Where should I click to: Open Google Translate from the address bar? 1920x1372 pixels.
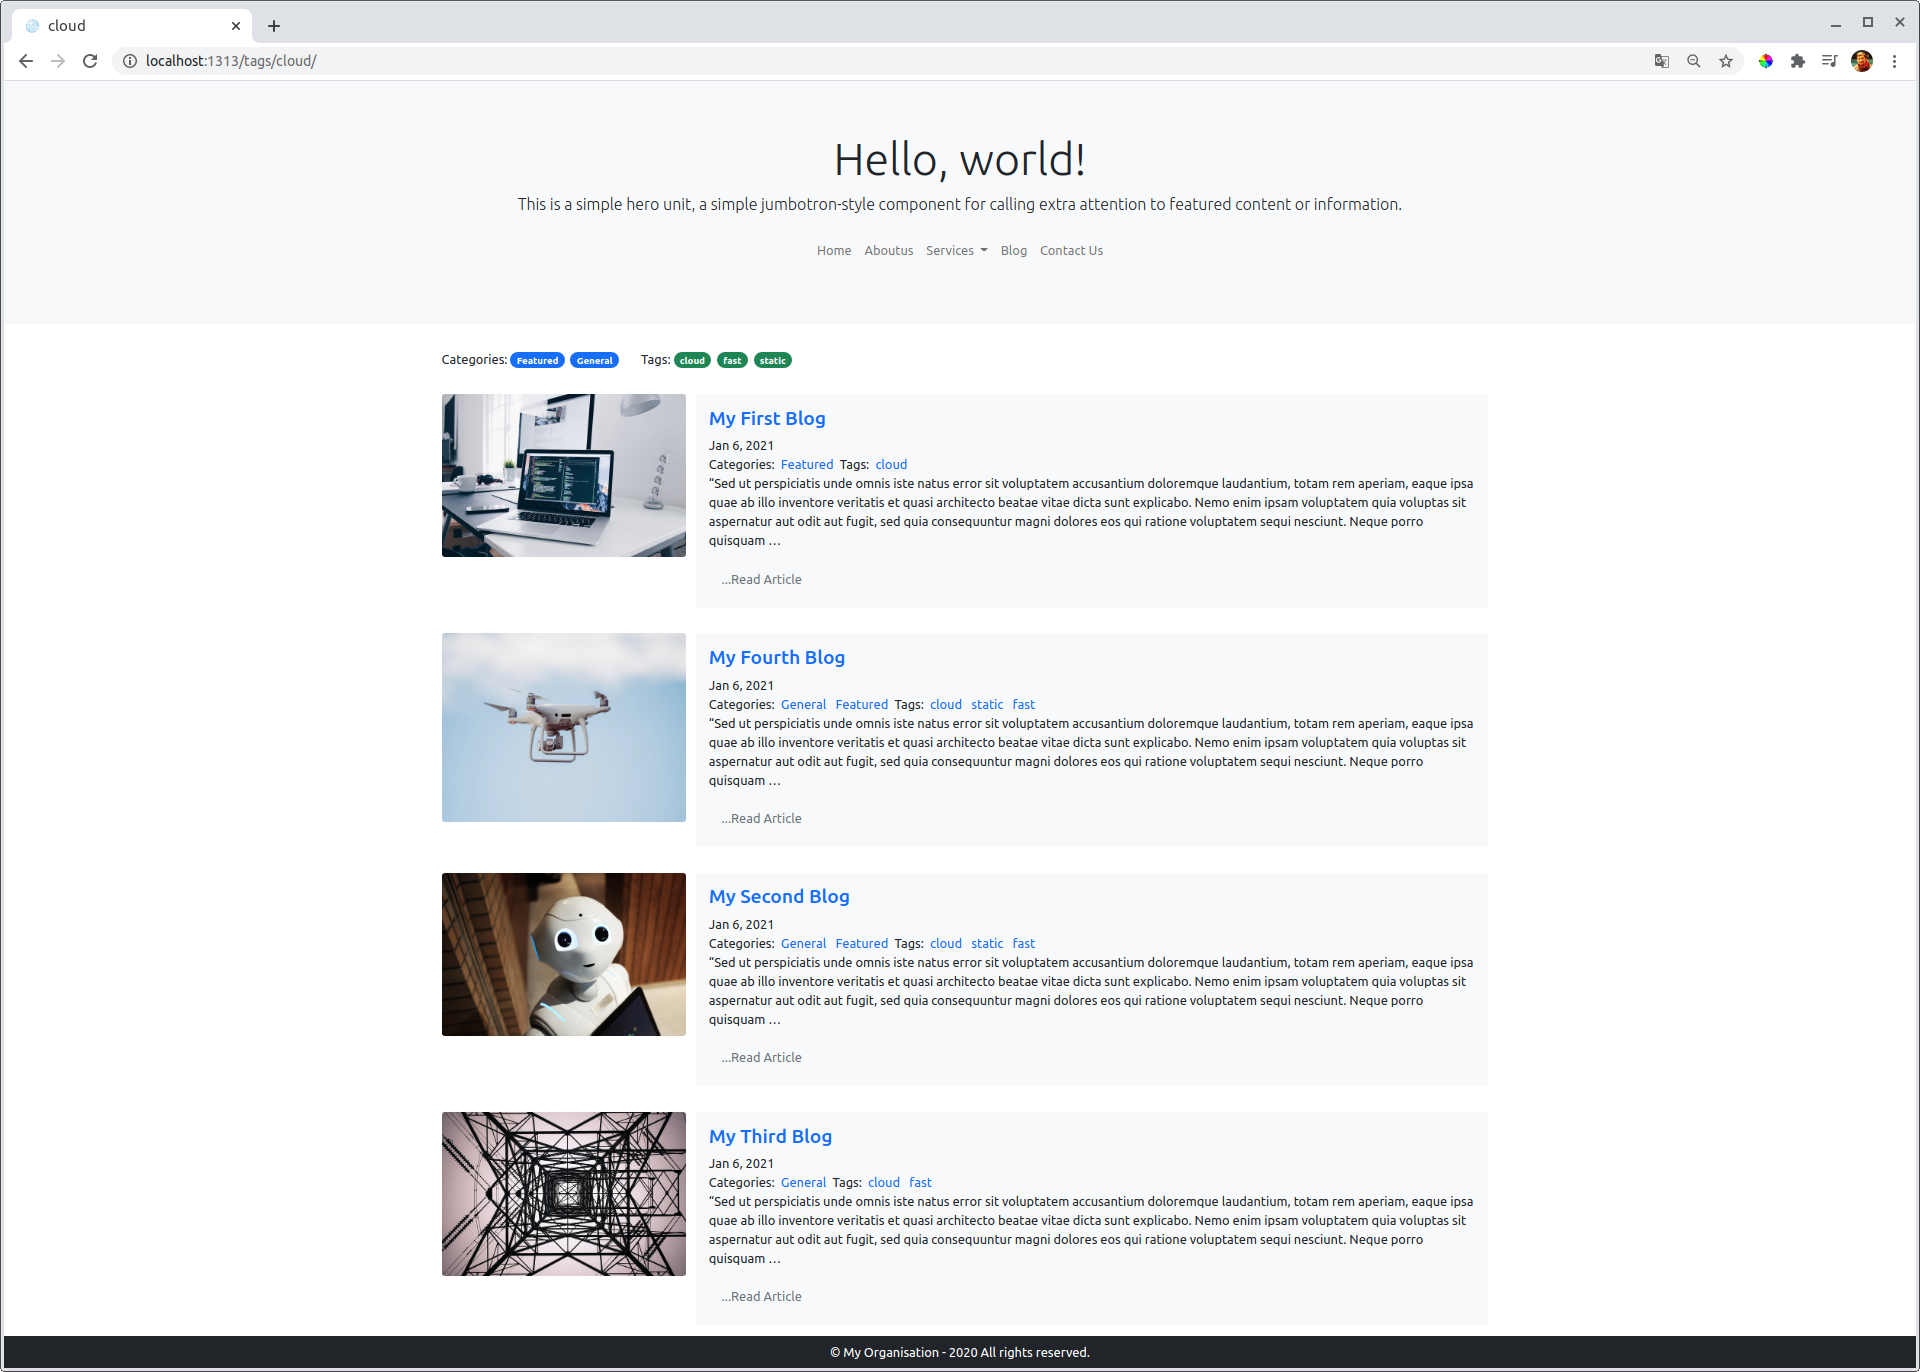point(1661,61)
